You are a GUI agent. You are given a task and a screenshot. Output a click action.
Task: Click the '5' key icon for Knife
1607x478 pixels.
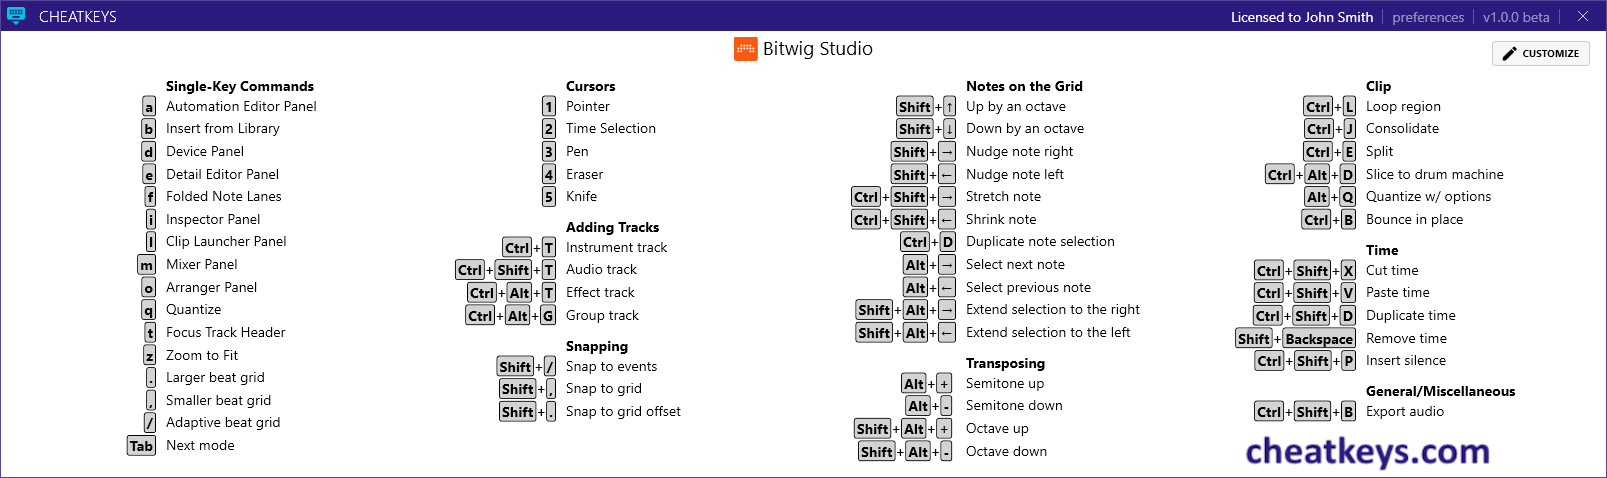(549, 197)
